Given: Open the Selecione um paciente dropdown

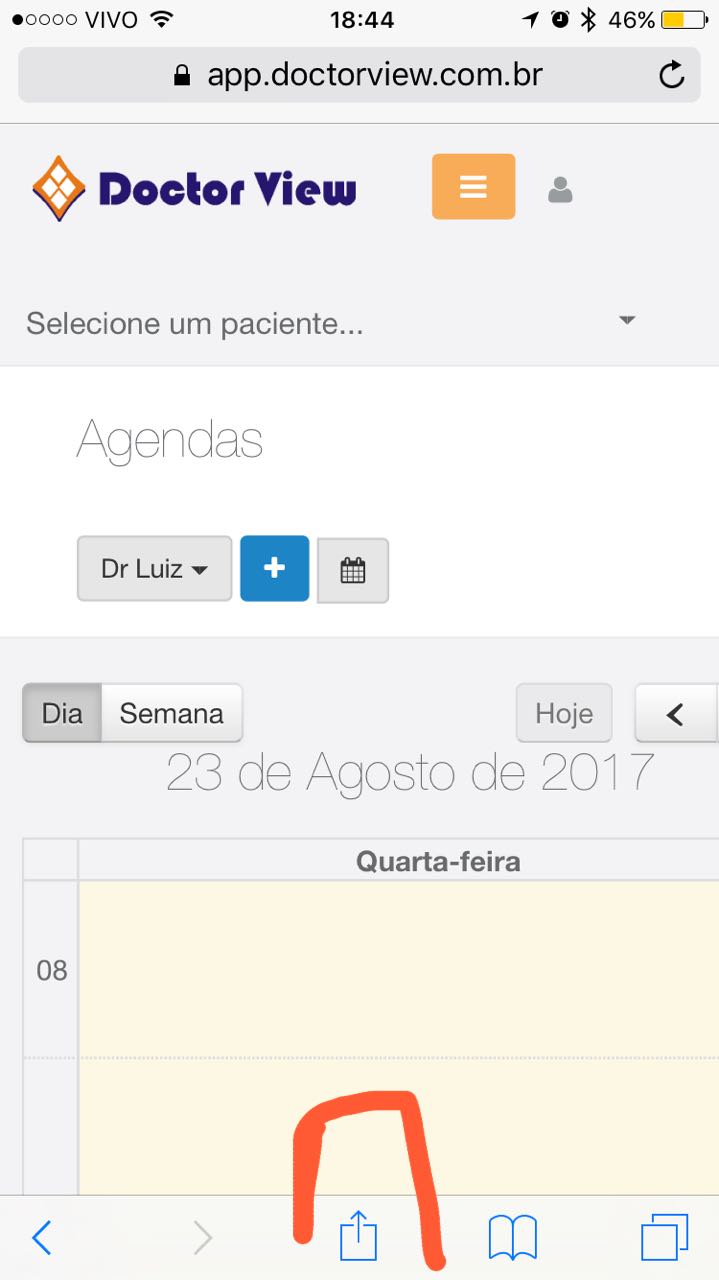Looking at the screenshot, I should [x=300, y=323].
